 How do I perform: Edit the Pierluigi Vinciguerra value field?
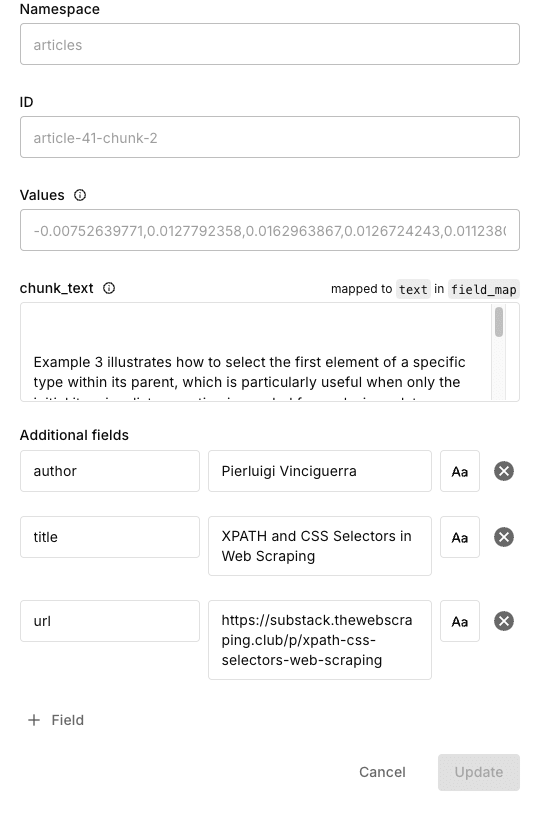point(320,471)
